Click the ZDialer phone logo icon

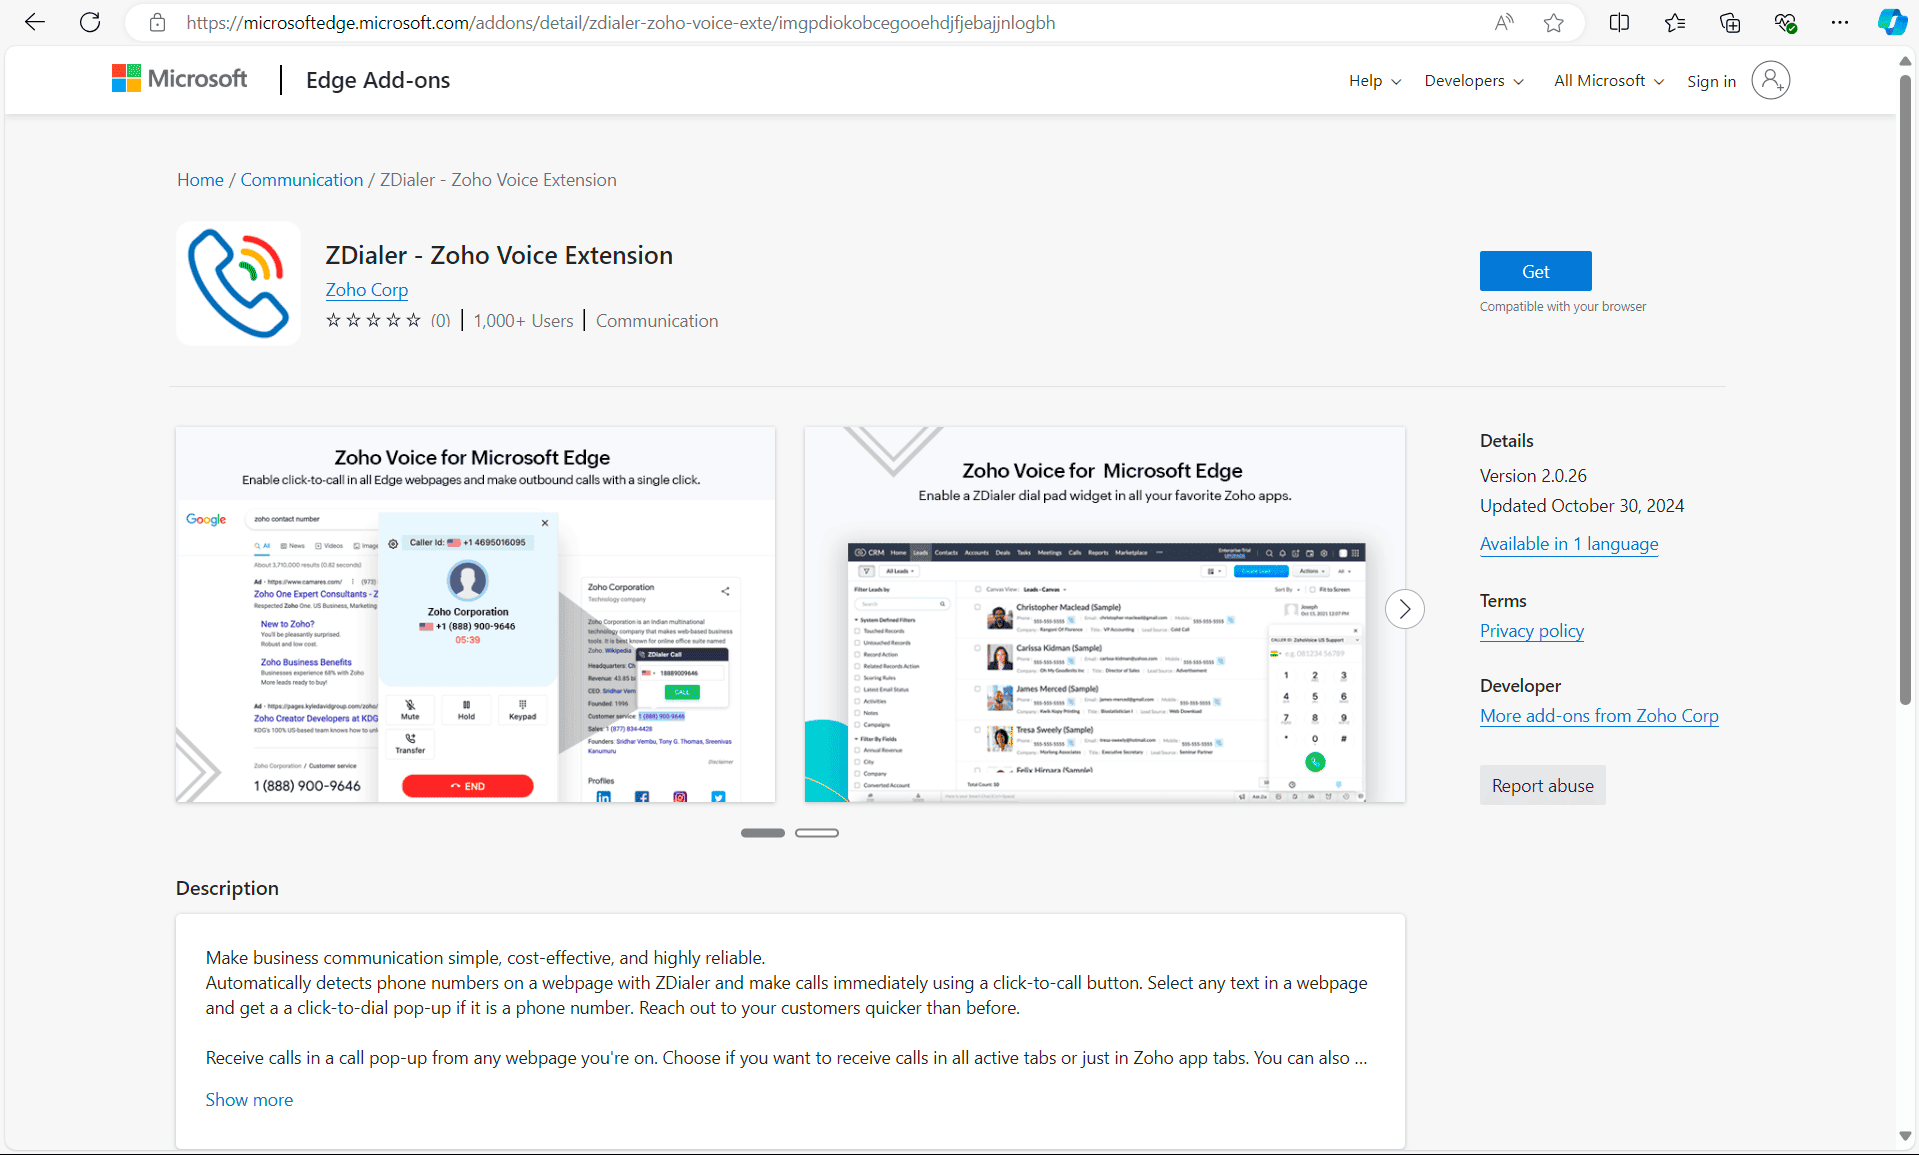point(238,283)
